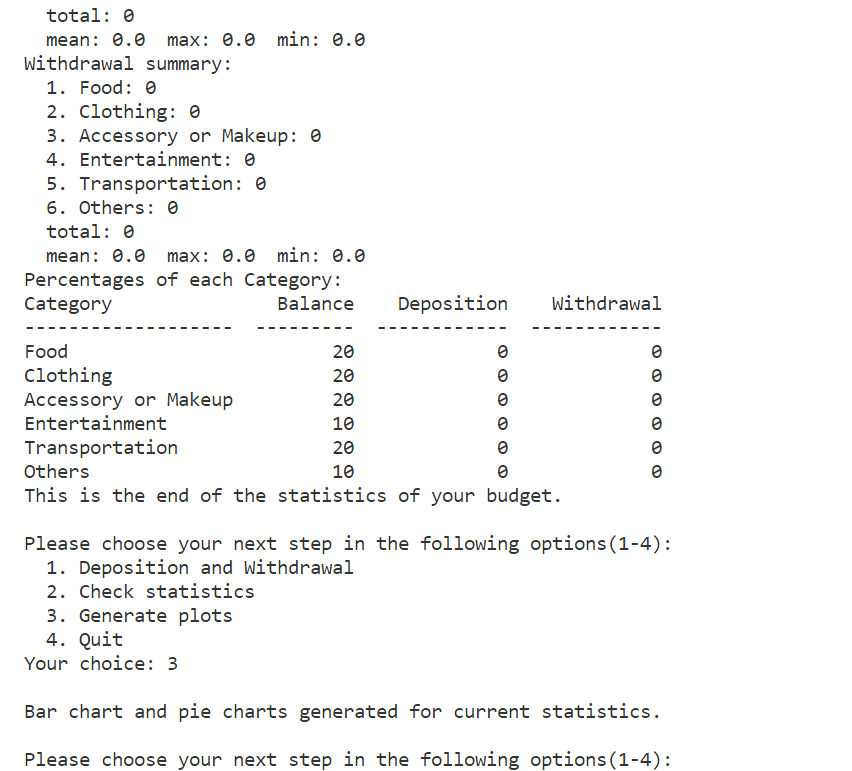This screenshot has width=852, height=771.
Task: Click option '4. Quit'
Action: (x=85, y=640)
